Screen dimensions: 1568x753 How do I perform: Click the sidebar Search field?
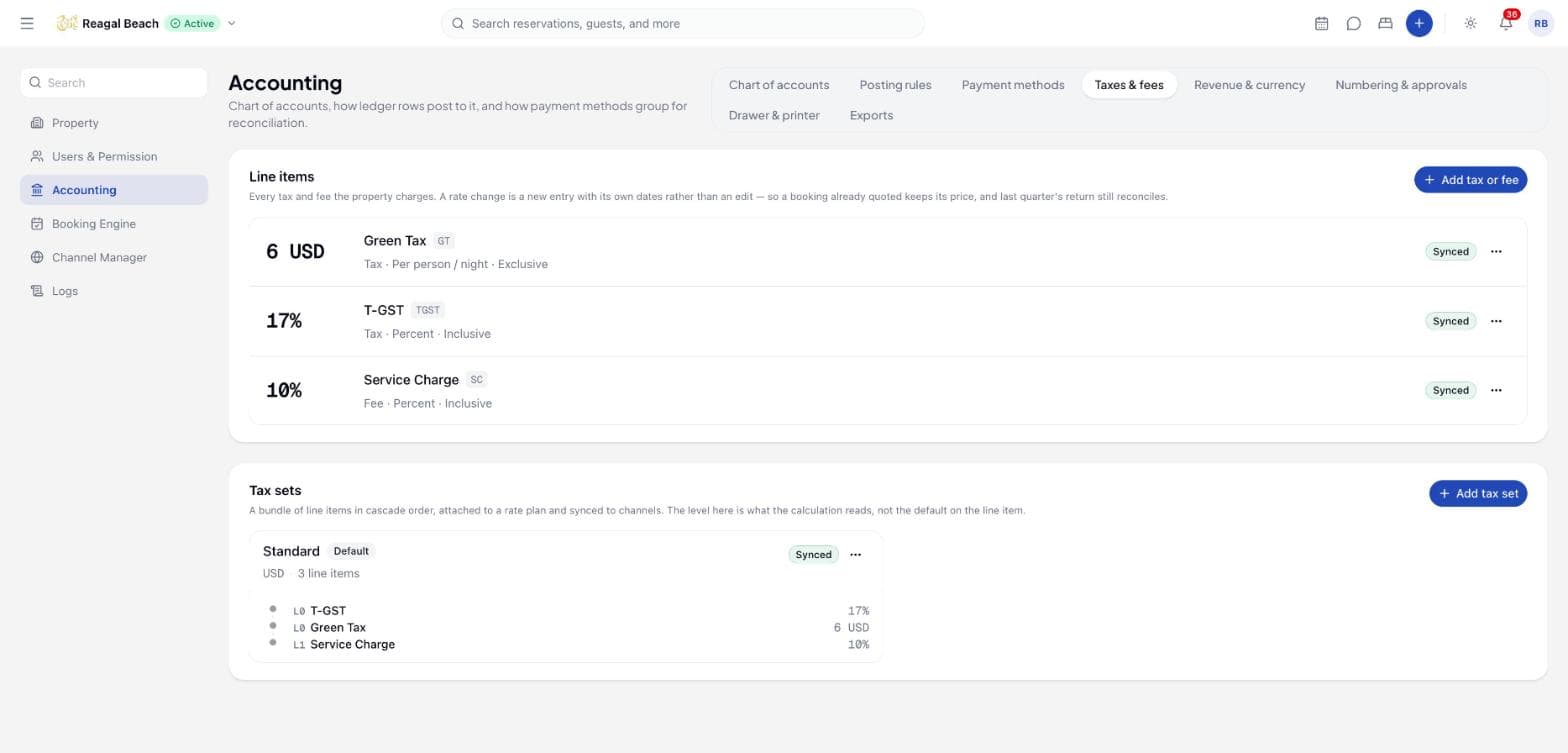[114, 83]
